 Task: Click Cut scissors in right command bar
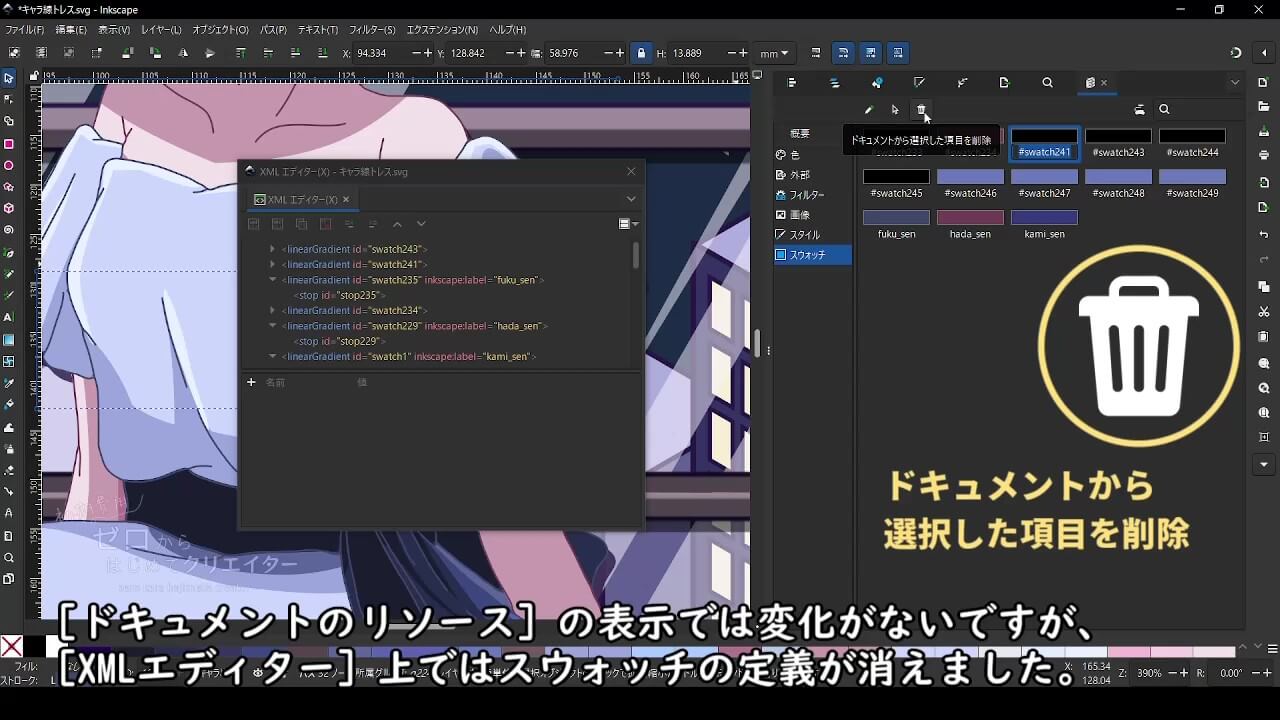[x=1264, y=312]
